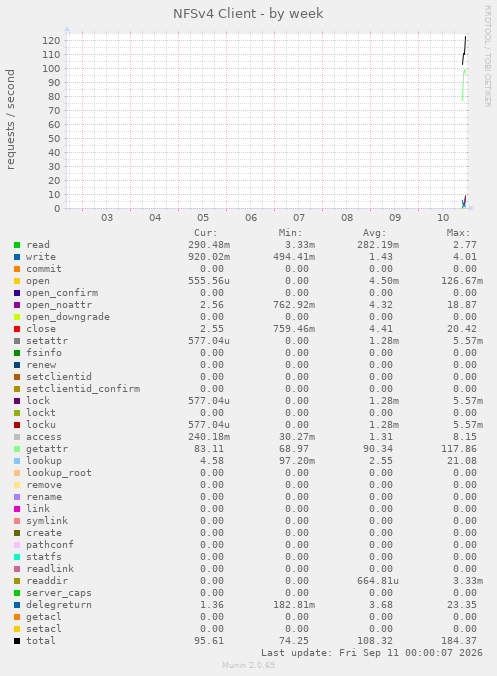Click the blue write legend swatch
Screen dimensions: 497x676
point(17,257)
